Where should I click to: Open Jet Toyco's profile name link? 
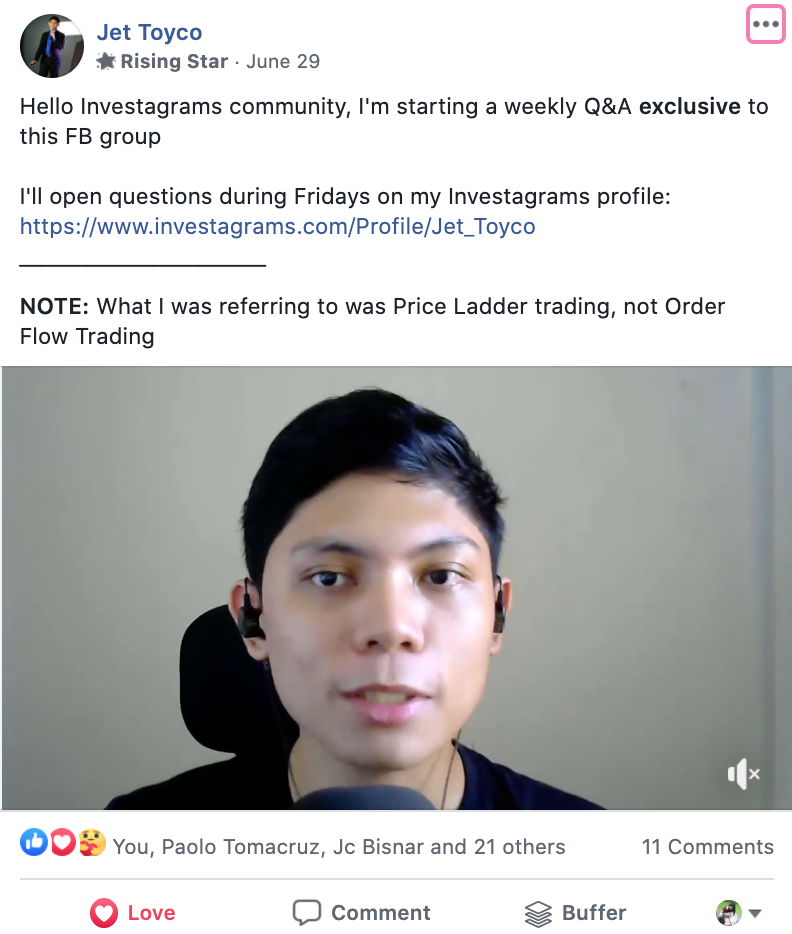(149, 32)
